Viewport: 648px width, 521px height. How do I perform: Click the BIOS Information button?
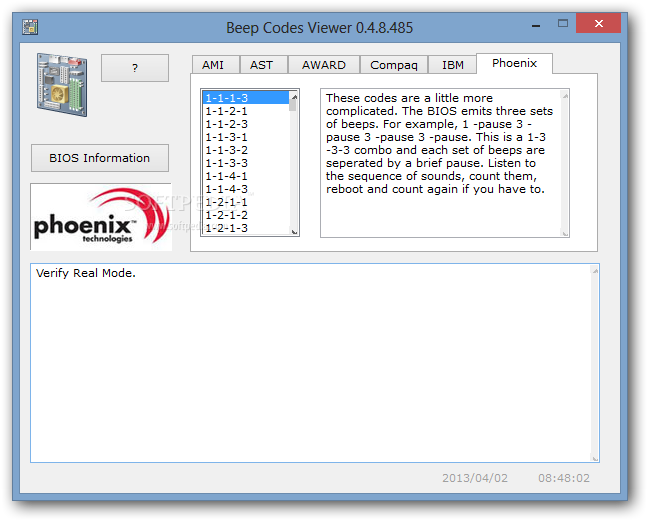tap(100, 158)
